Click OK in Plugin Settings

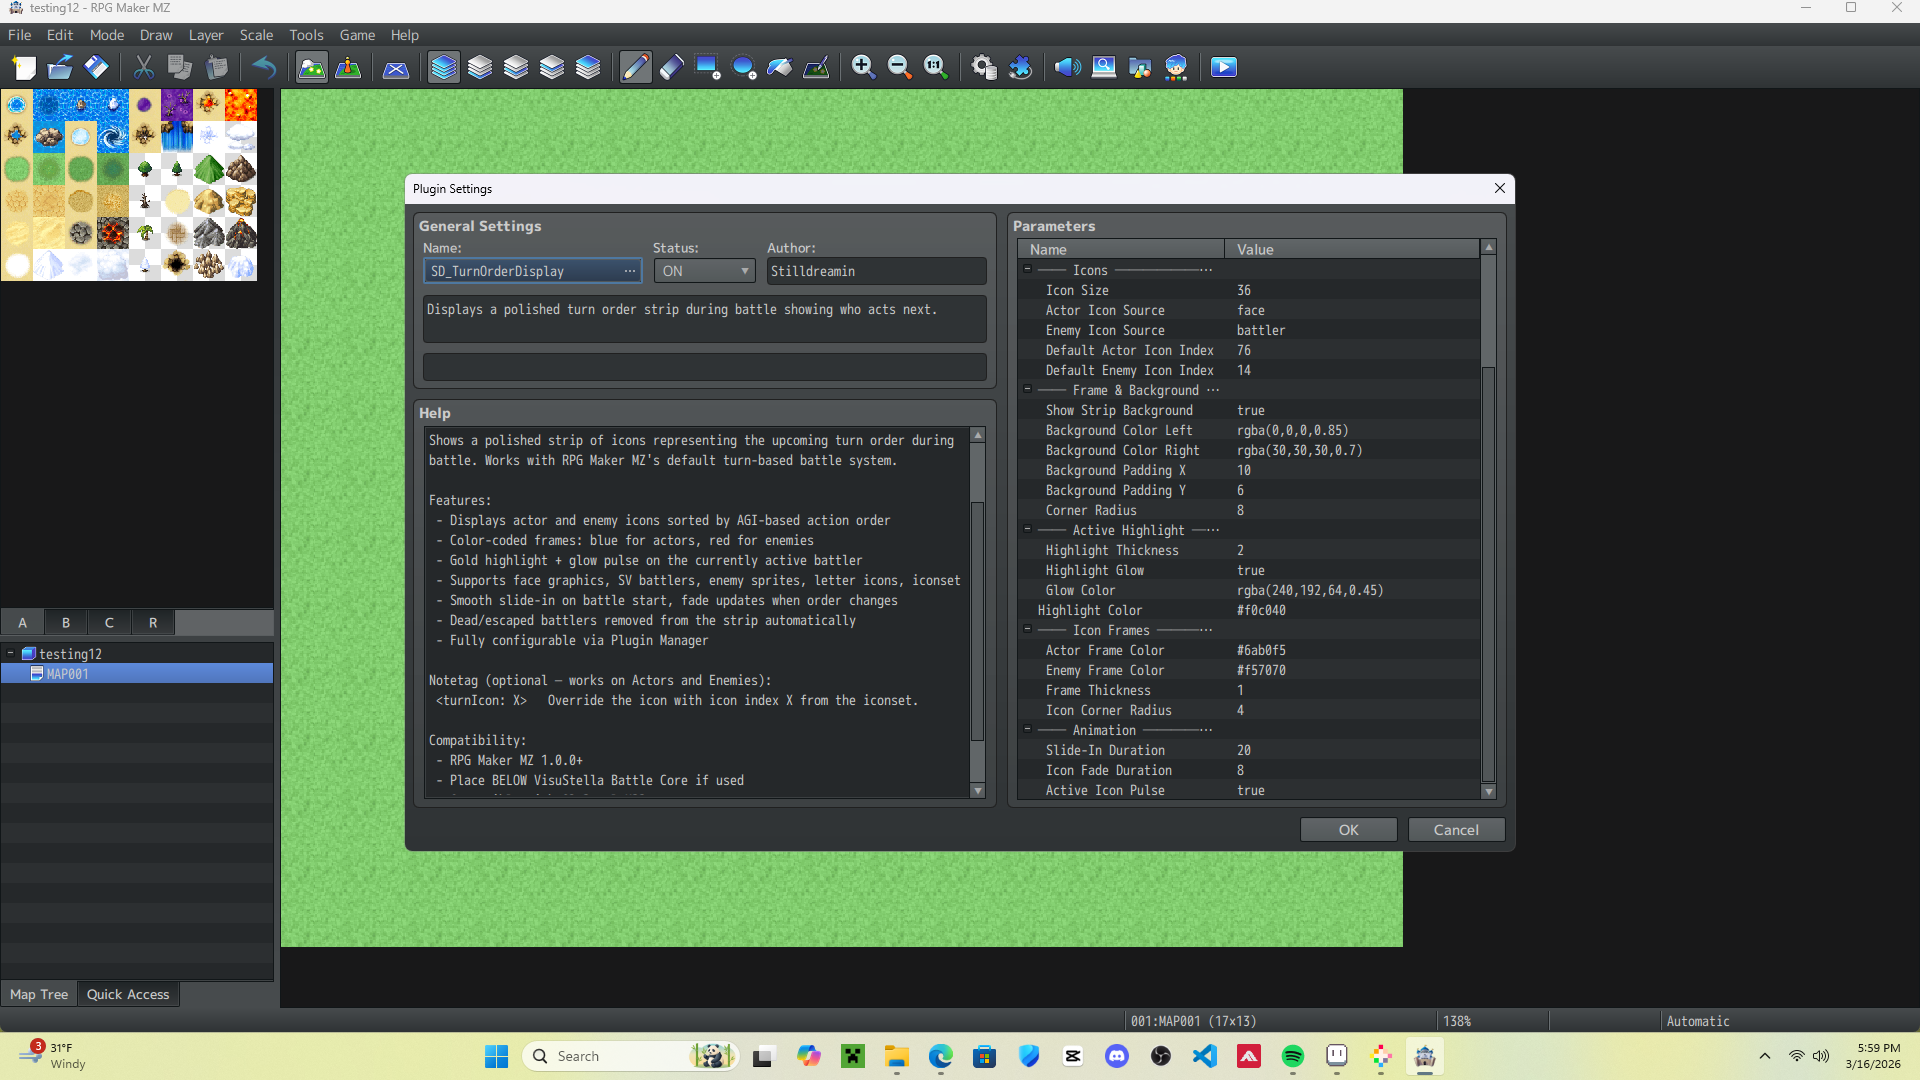point(1348,830)
